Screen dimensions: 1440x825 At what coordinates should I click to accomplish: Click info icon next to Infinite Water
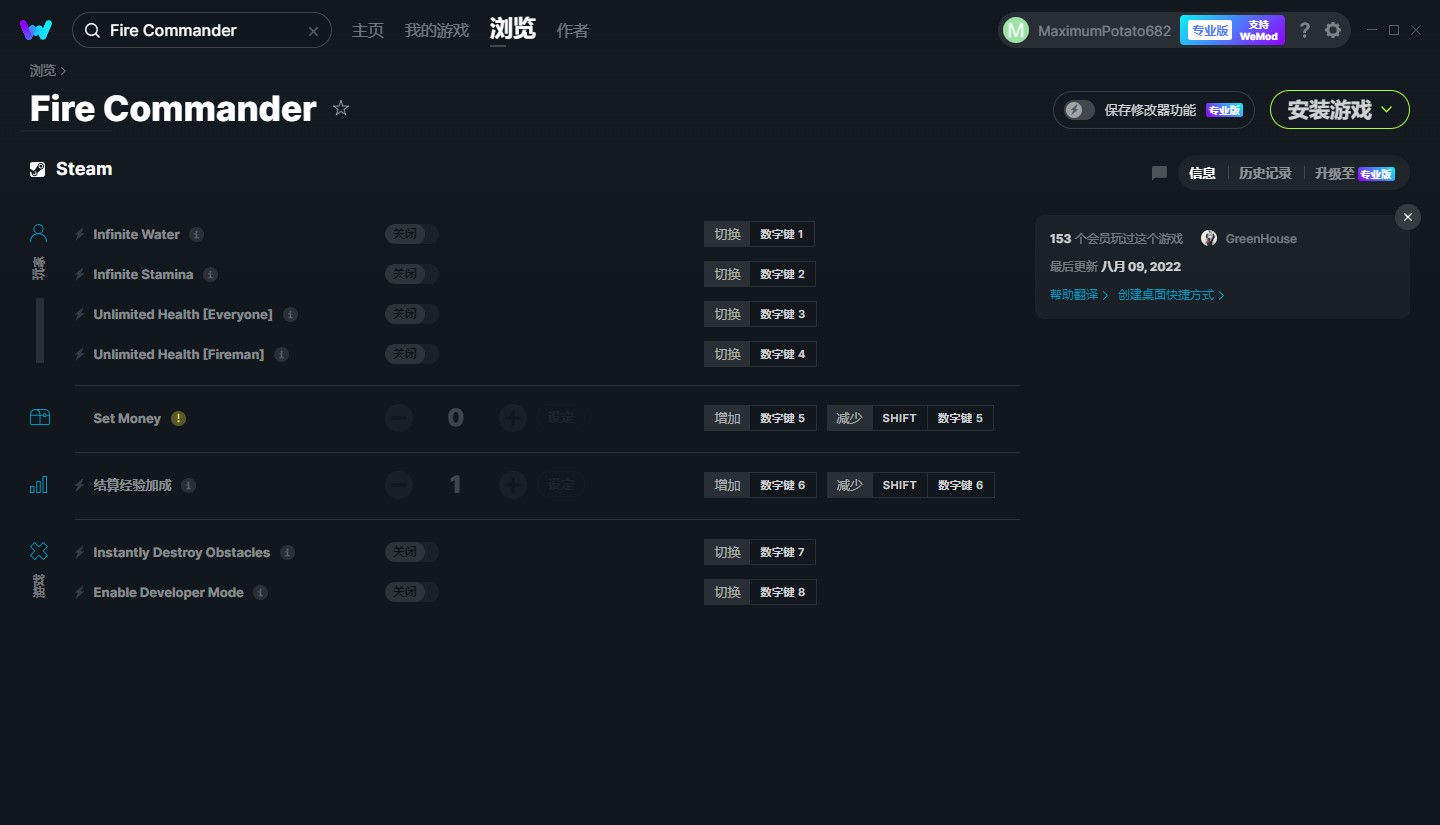click(197, 234)
